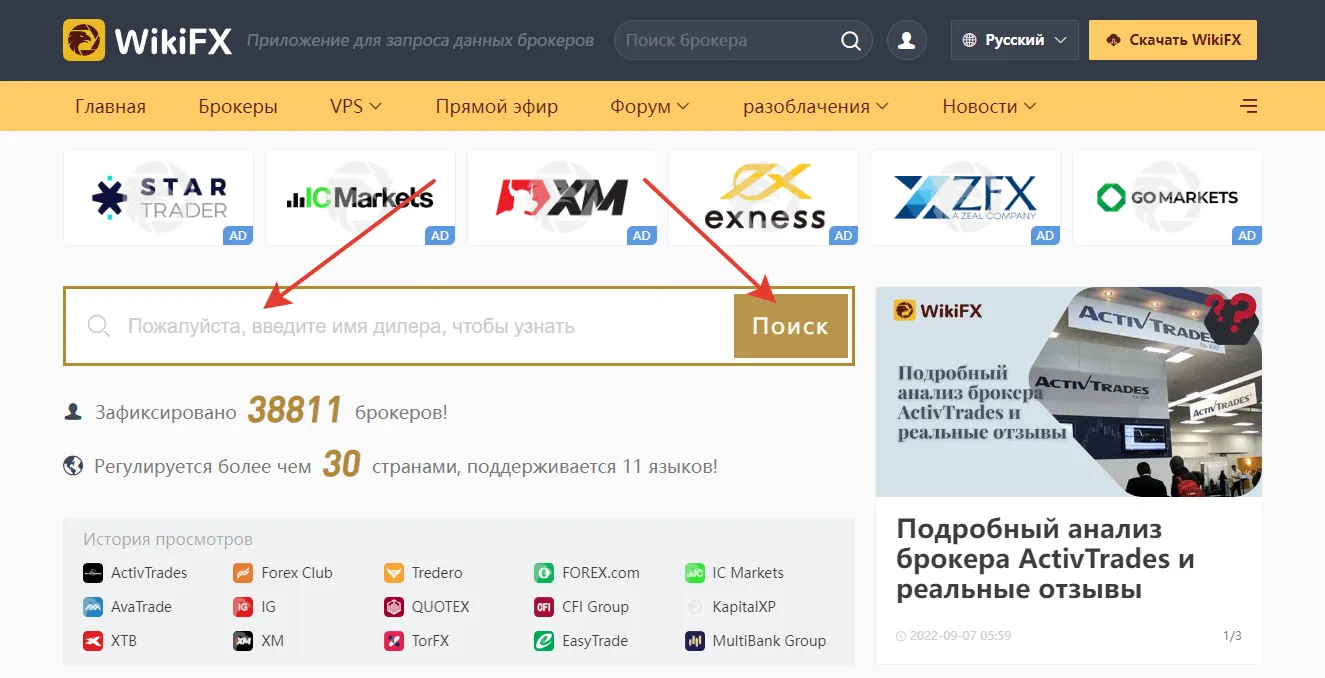Click the CFI Group icon in history

tap(544, 607)
